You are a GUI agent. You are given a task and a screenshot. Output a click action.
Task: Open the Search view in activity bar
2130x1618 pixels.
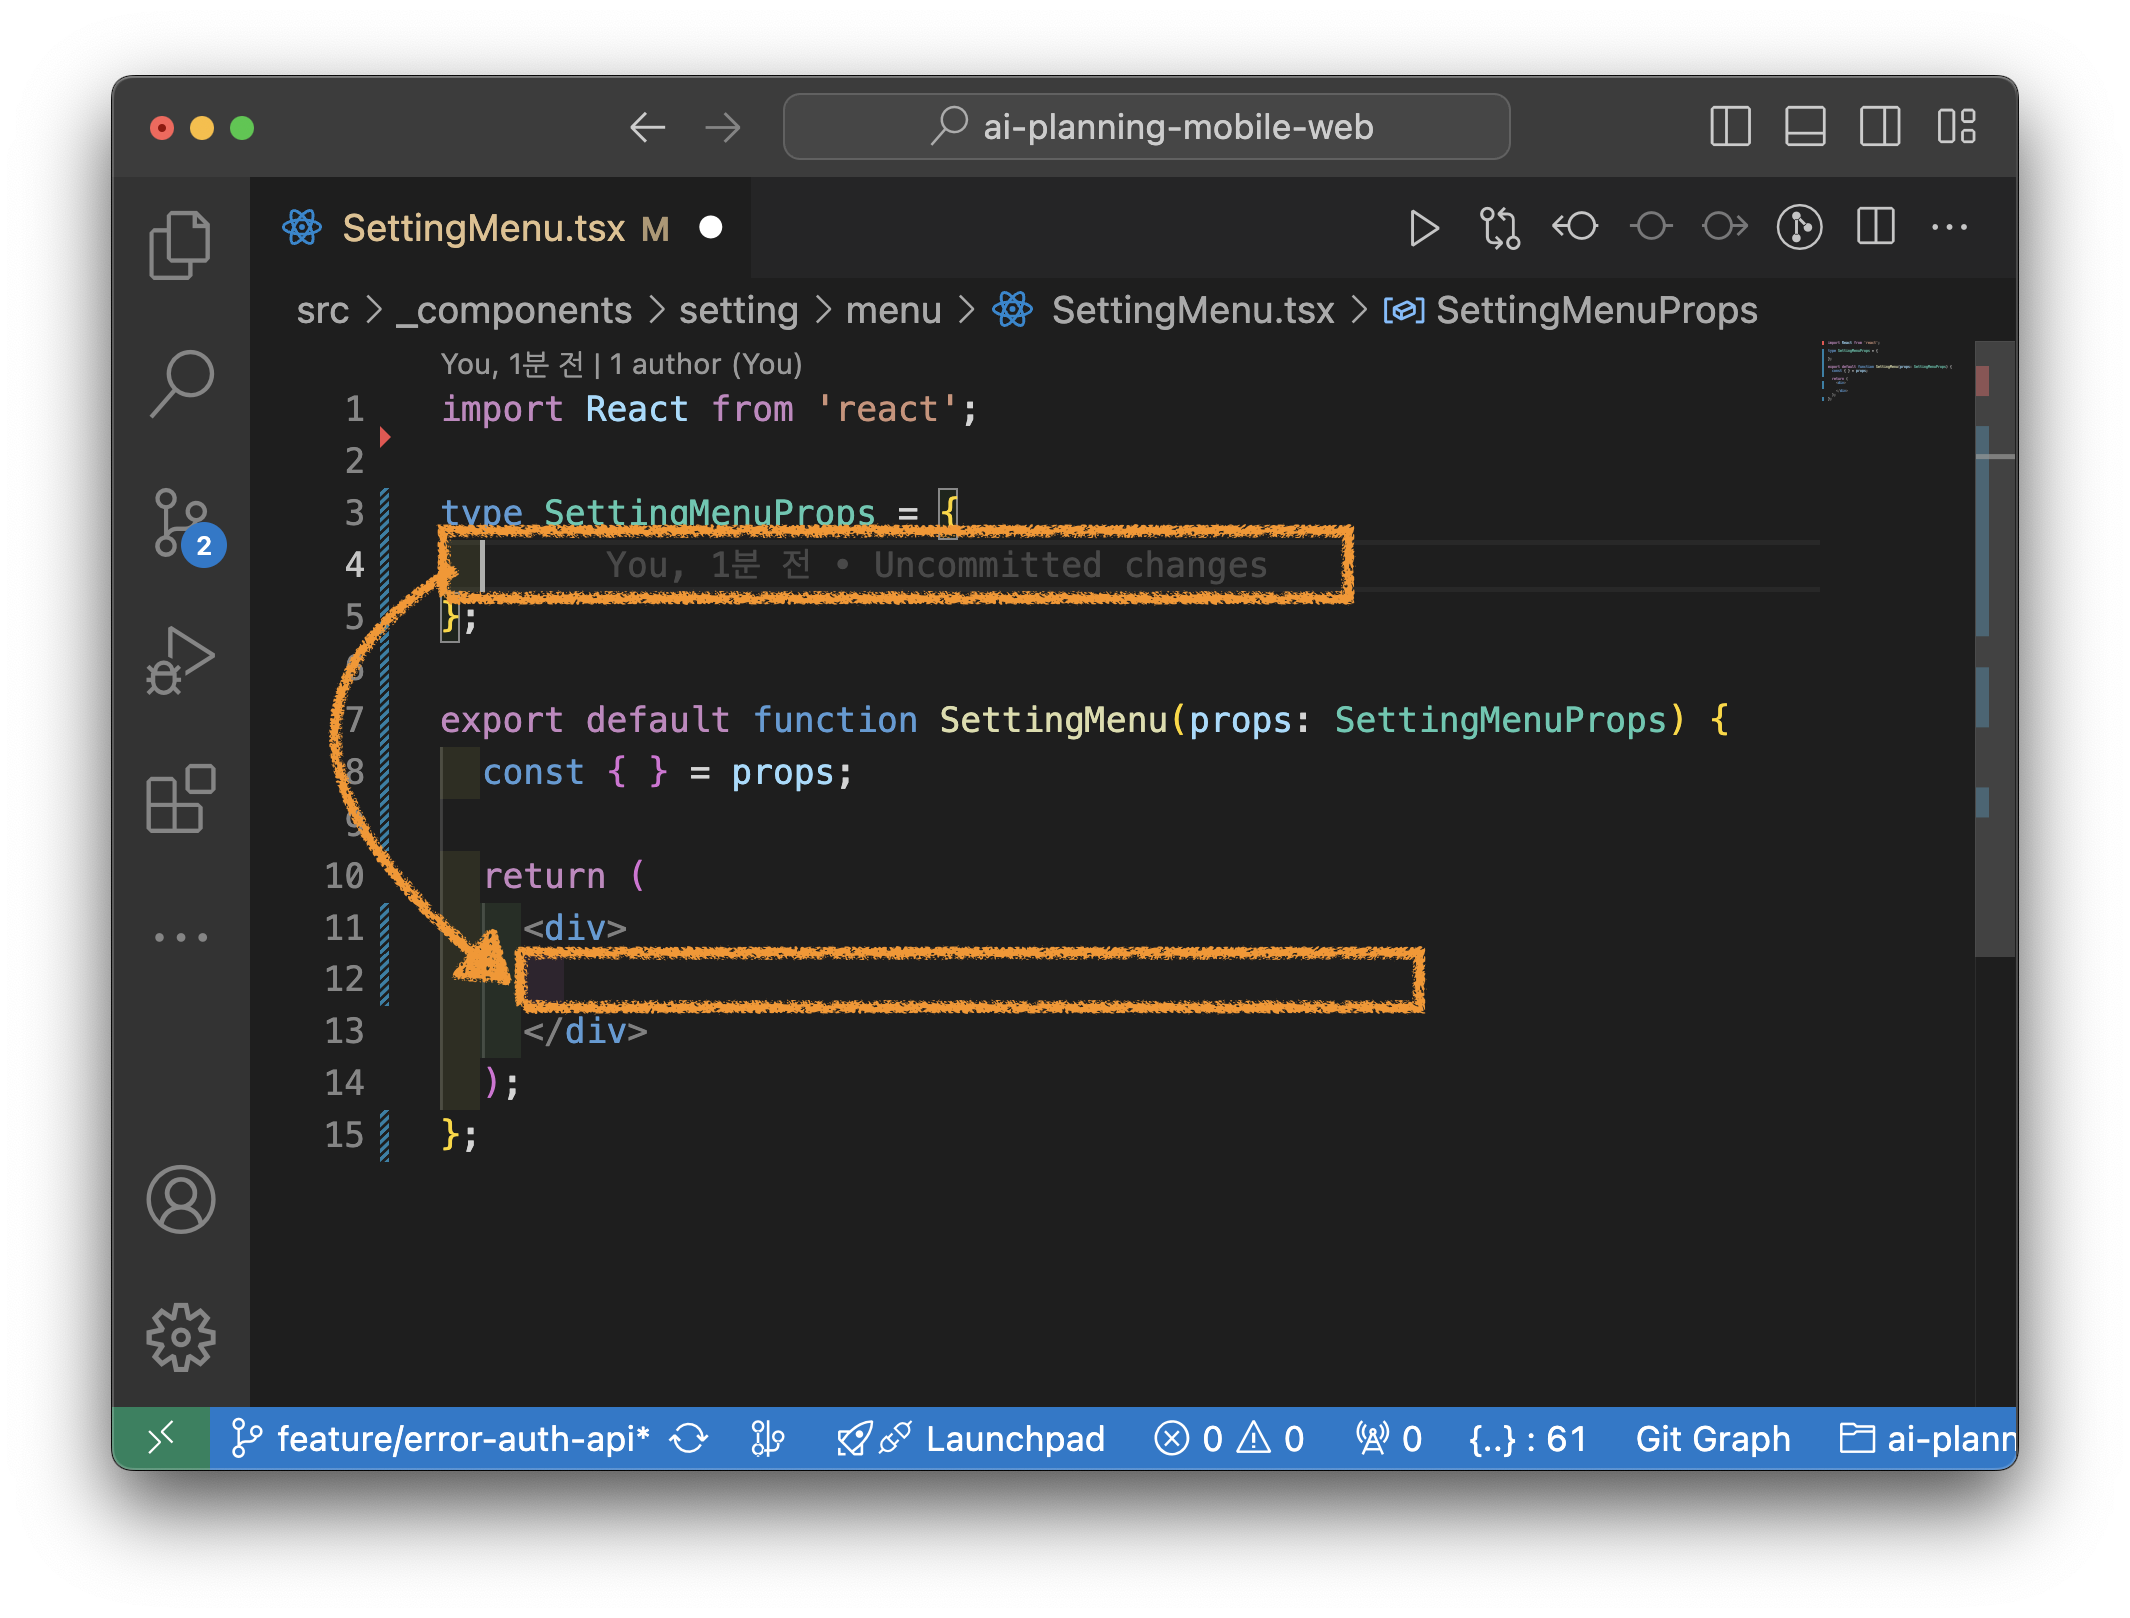[x=180, y=383]
